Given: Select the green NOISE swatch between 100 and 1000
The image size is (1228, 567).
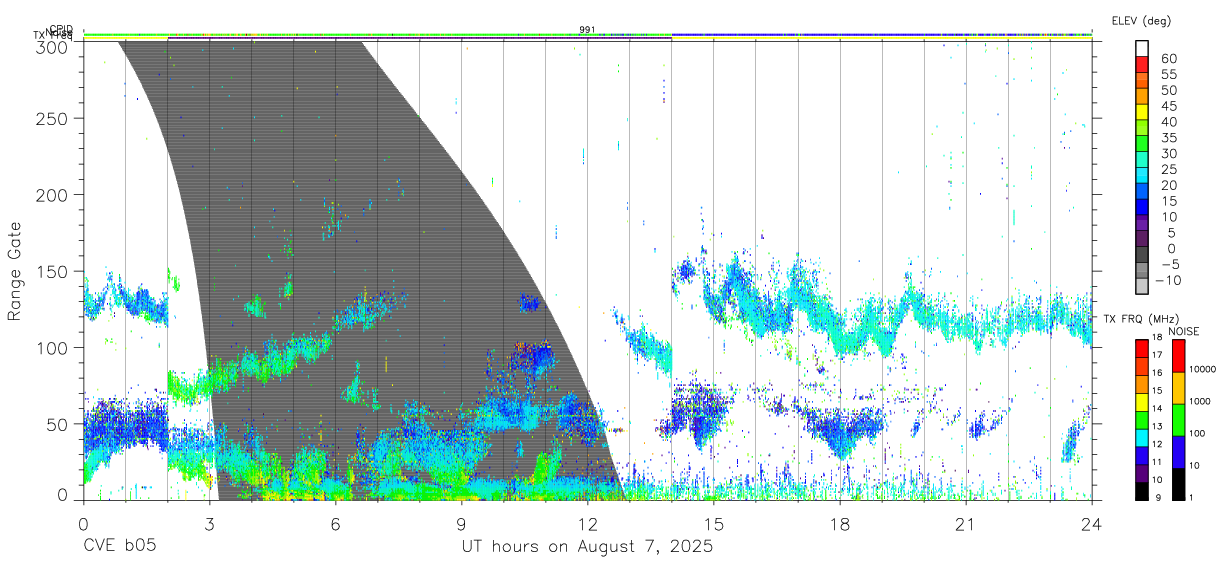Looking at the screenshot, I should pyautogui.click(x=1178, y=419).
